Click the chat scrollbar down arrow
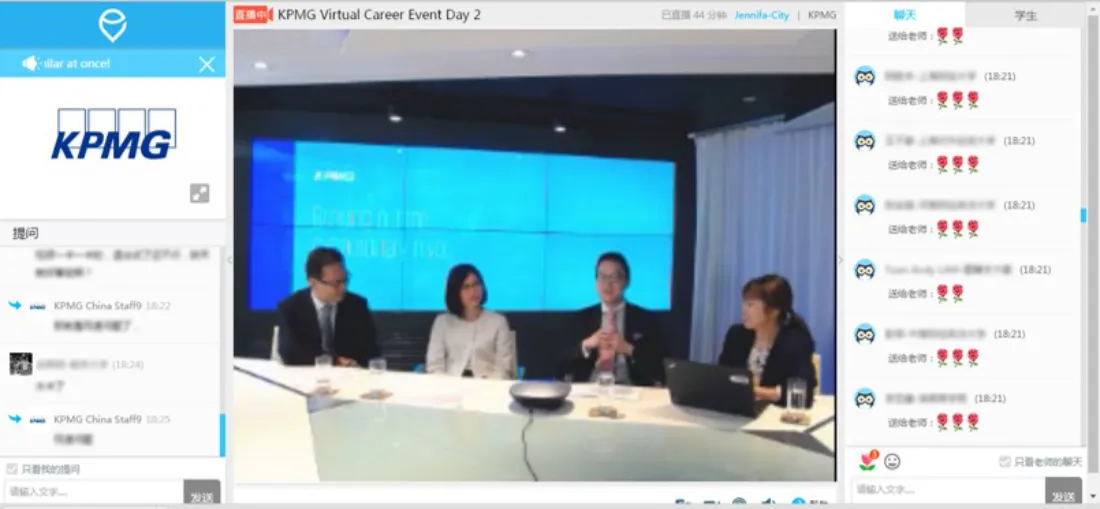This screenshot has width=1100, height=509. point(1092,498)
